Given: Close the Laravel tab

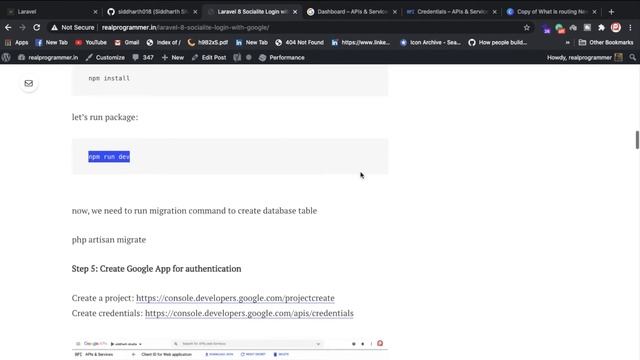Looking at the screenshot, I should [x=95, y=12].
